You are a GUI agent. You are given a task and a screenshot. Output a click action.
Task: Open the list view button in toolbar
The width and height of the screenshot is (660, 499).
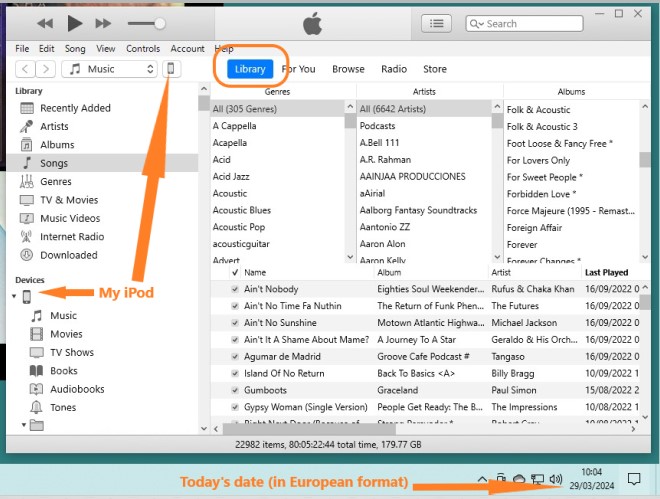tap(436, 24)
